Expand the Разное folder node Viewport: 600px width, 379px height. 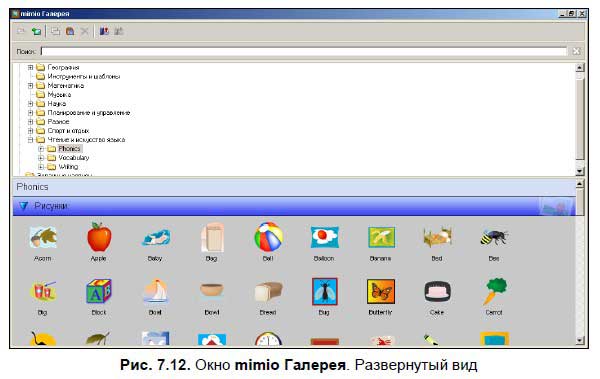click(31, 121)
